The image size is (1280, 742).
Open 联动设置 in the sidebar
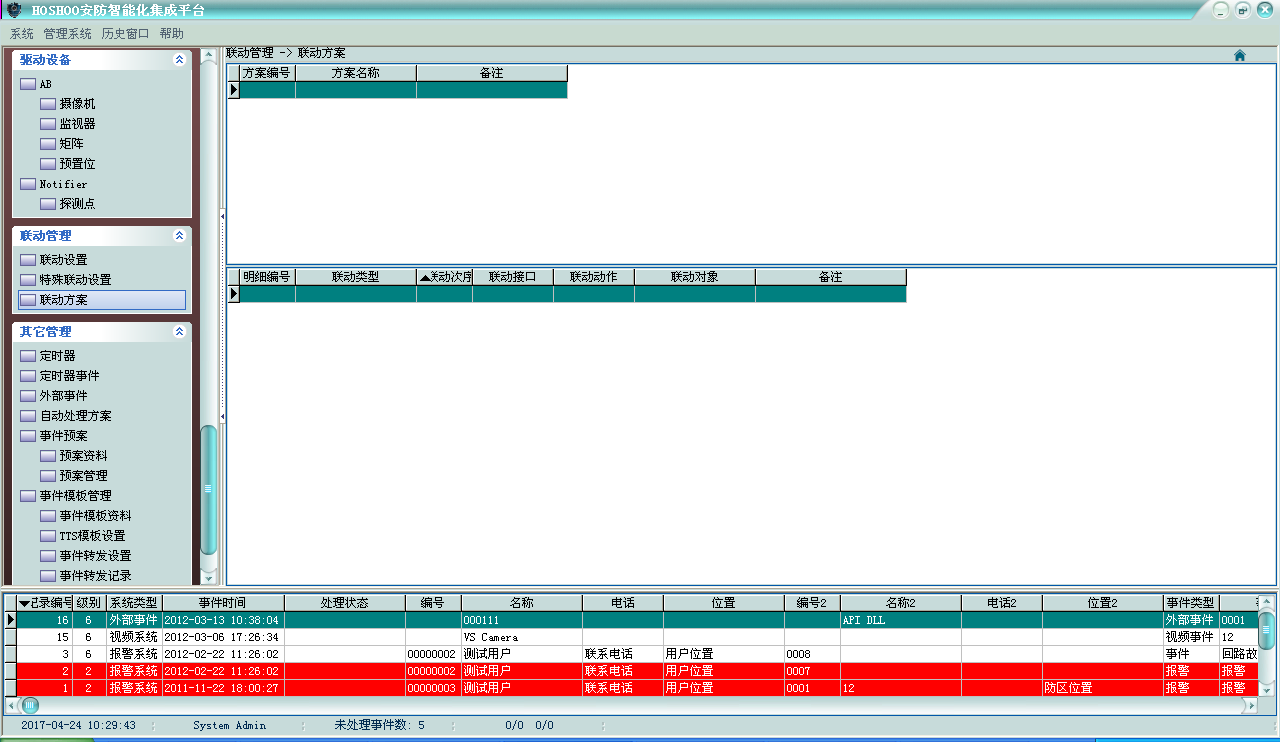click(63, 260)
